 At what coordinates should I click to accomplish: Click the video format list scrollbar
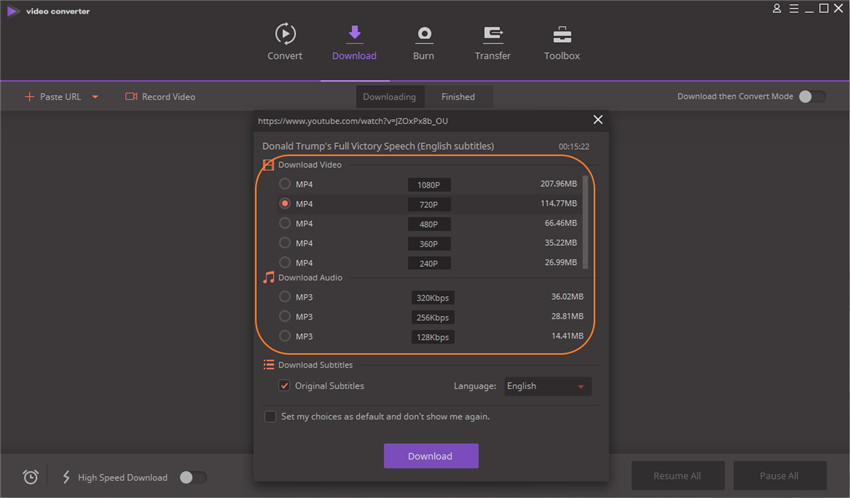(585, 222)
